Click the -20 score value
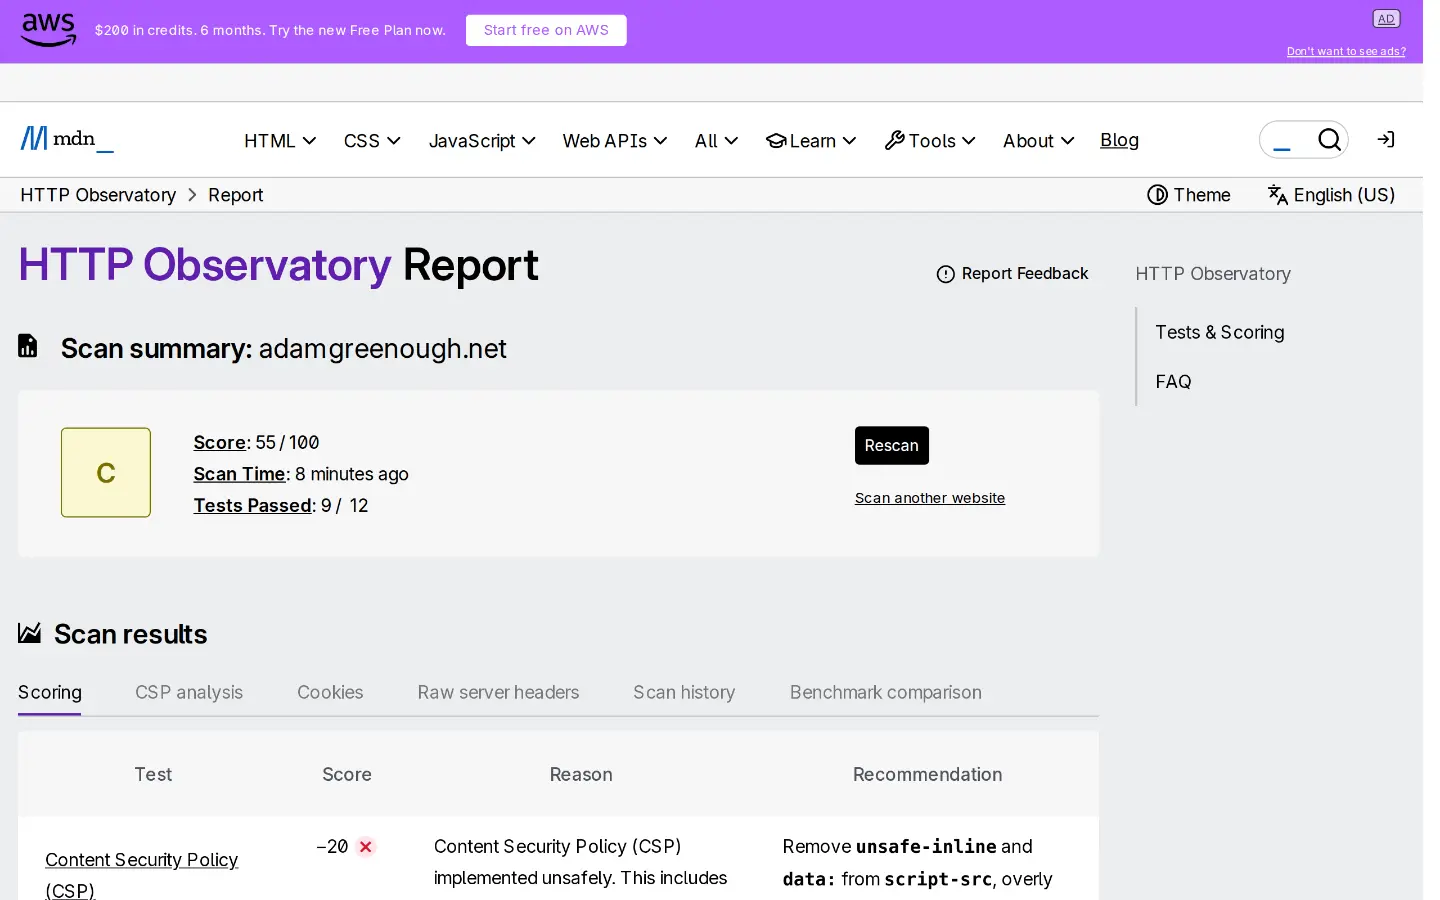This screenshot has width=1440, height=900. click(332, 847)
